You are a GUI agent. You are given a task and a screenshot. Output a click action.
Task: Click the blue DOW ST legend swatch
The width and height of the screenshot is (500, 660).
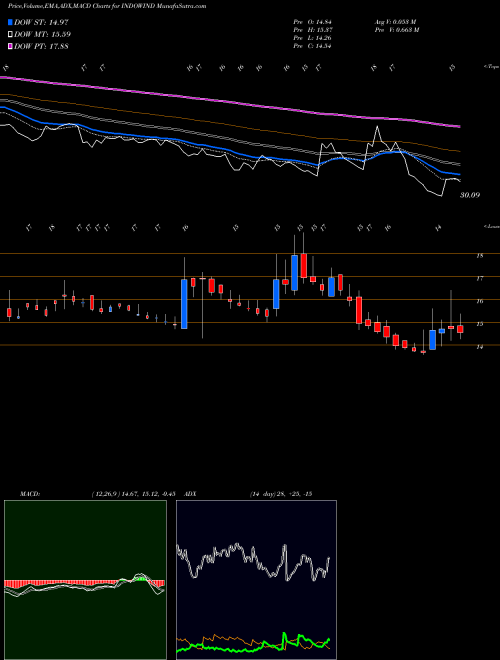11,22
